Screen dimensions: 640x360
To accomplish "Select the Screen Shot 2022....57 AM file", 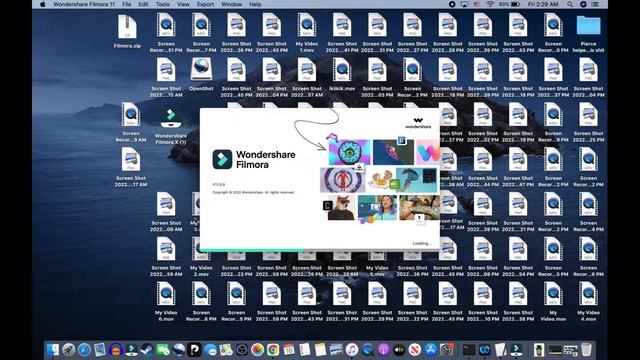I will click(307, 70).
